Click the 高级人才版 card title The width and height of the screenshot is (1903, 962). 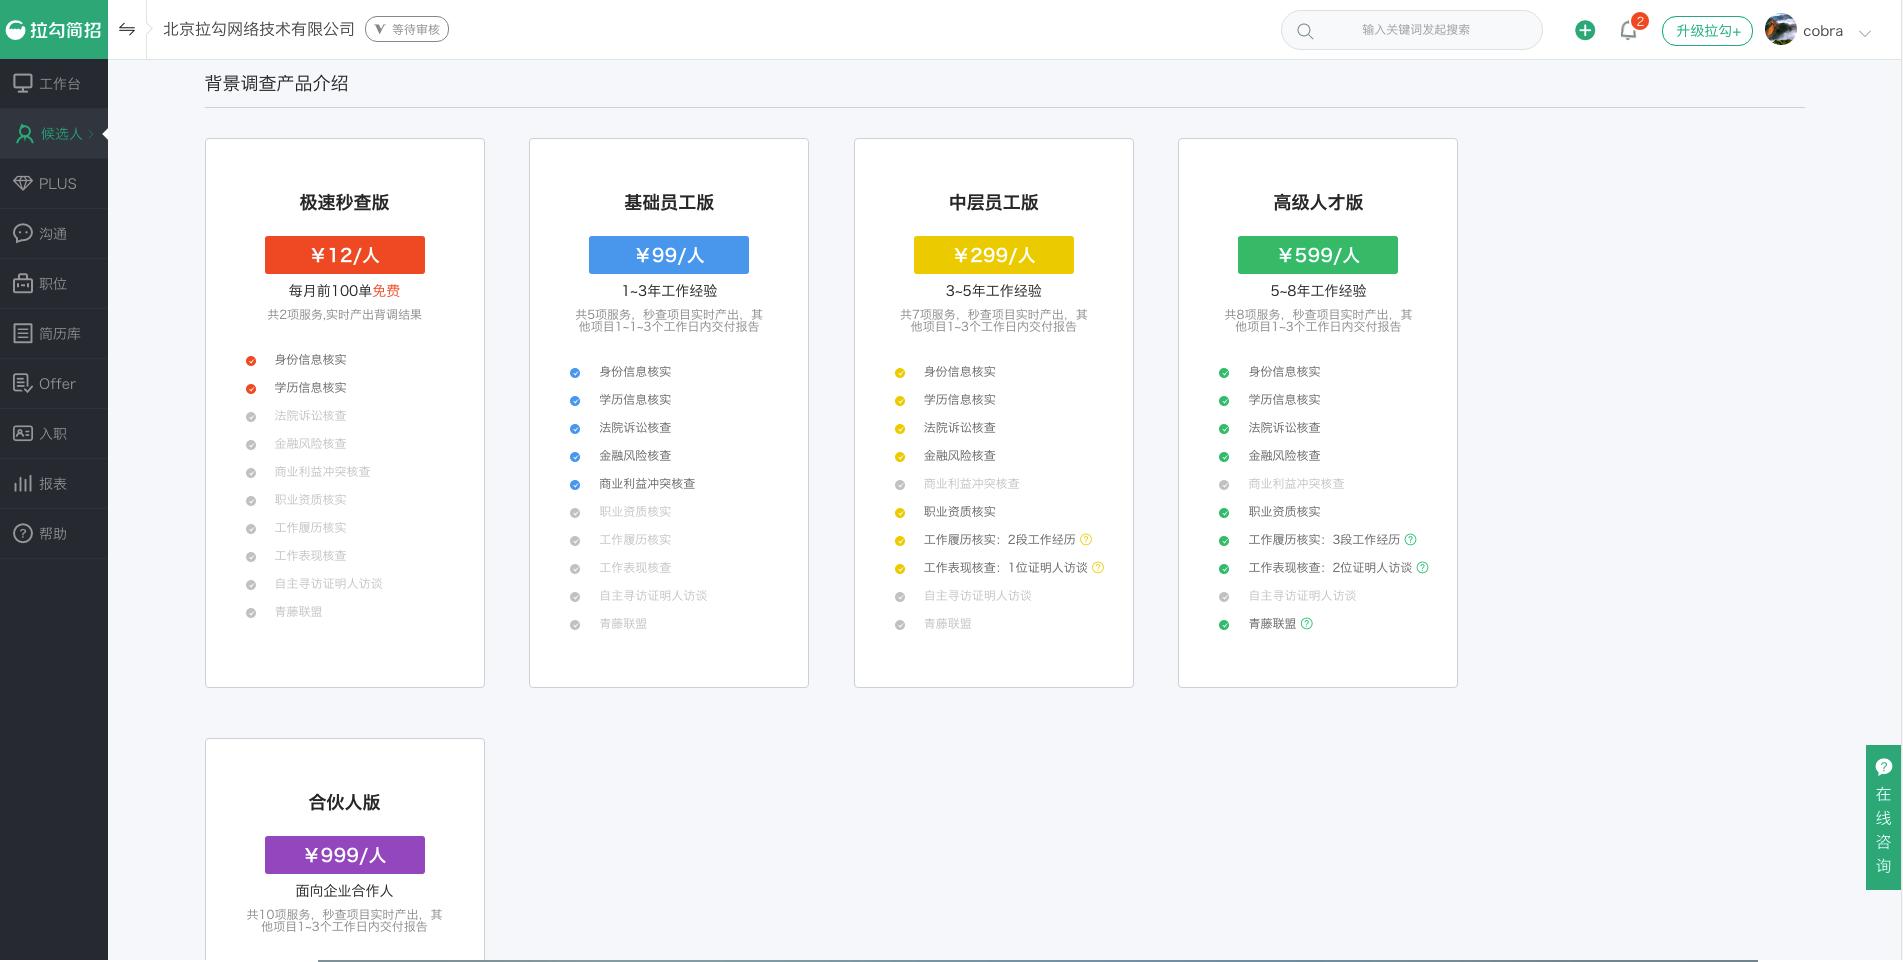tap(1318, 202)
